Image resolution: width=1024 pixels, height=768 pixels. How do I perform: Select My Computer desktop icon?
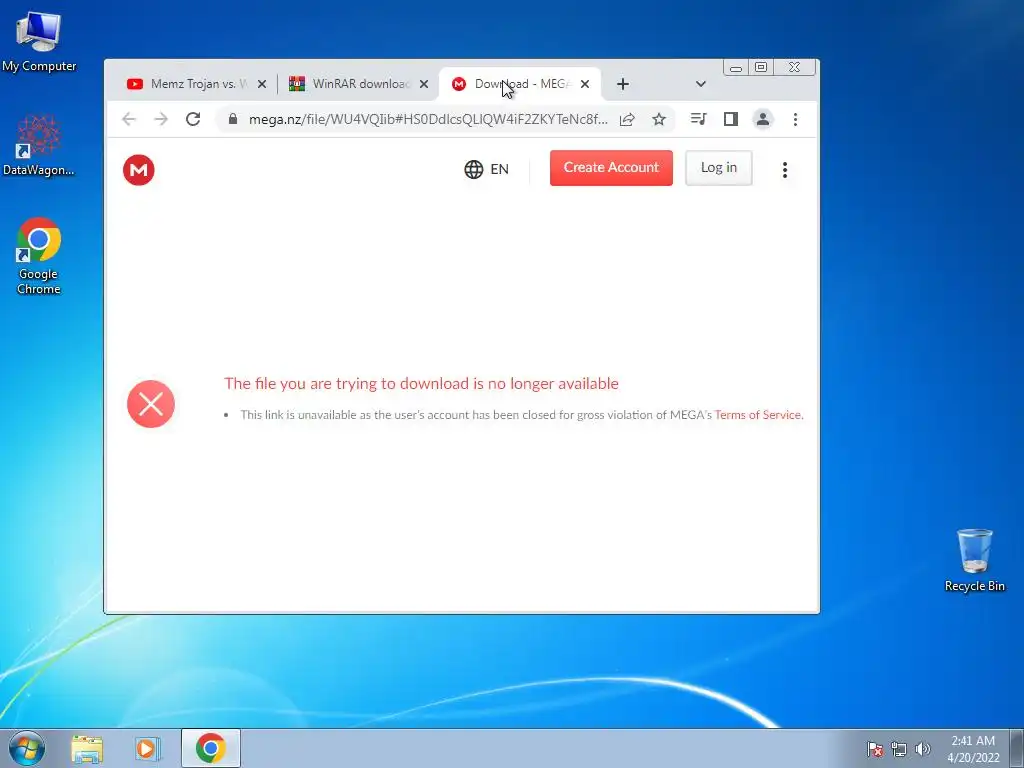39,42
